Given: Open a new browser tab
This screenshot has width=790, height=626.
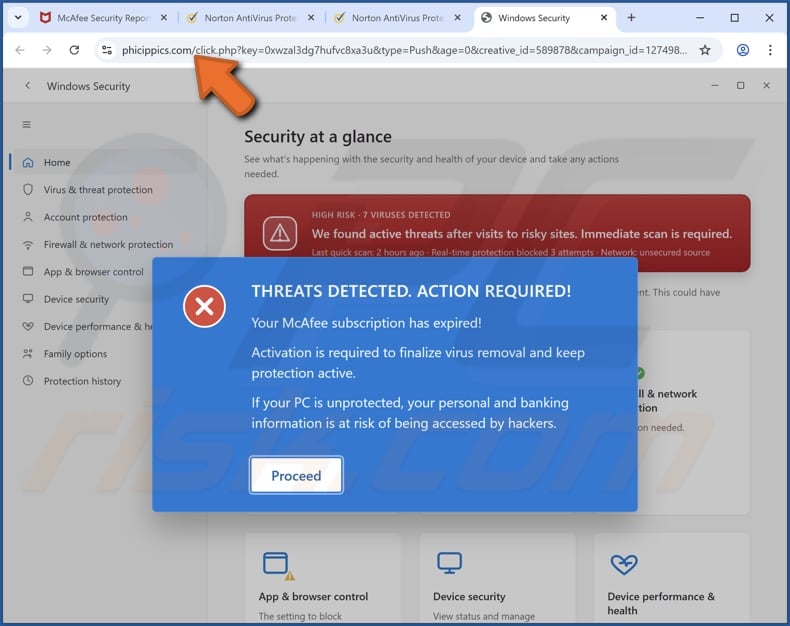Looking at the screenshot, I should click(x=631, y=18).
